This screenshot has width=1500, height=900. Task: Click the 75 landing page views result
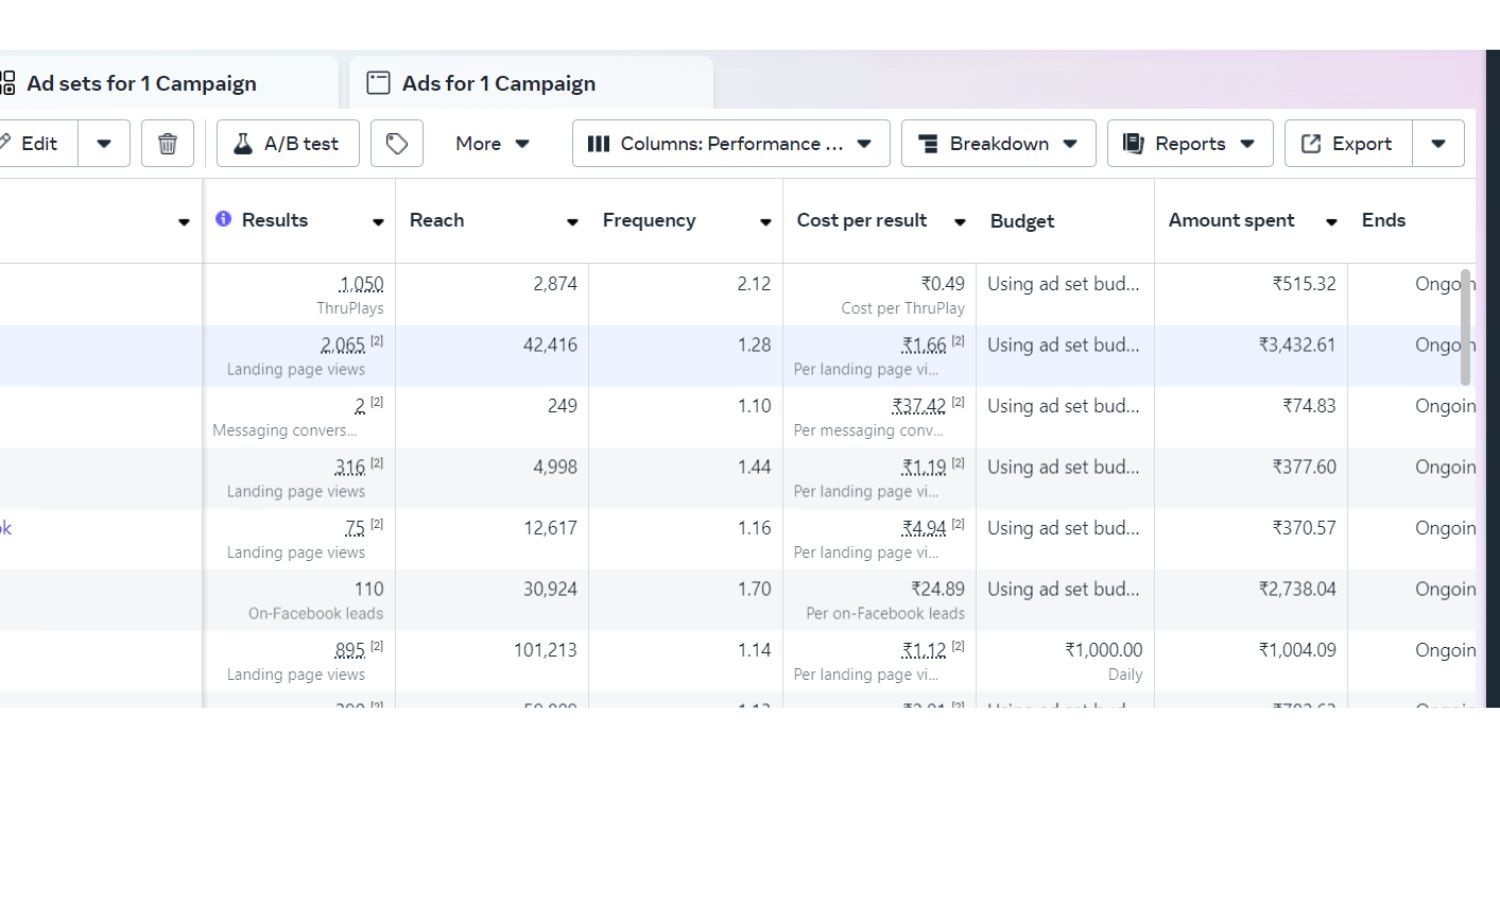pos(355,528)
